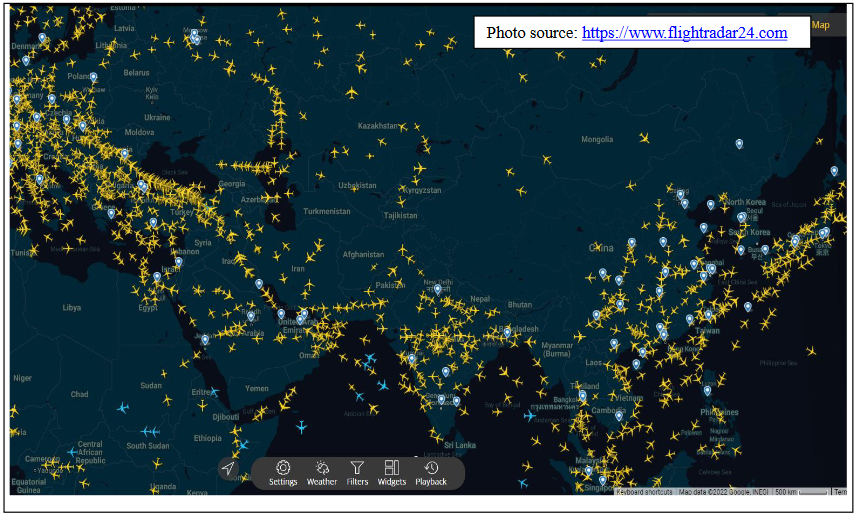Start Playback of historical flights
The image size is (860, 528).
pos(431,473)
